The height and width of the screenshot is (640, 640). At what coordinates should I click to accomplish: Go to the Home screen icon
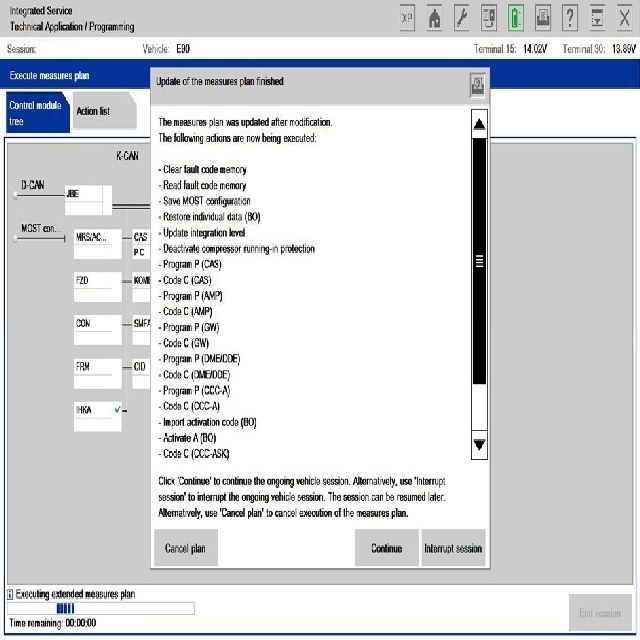[434, 18]
